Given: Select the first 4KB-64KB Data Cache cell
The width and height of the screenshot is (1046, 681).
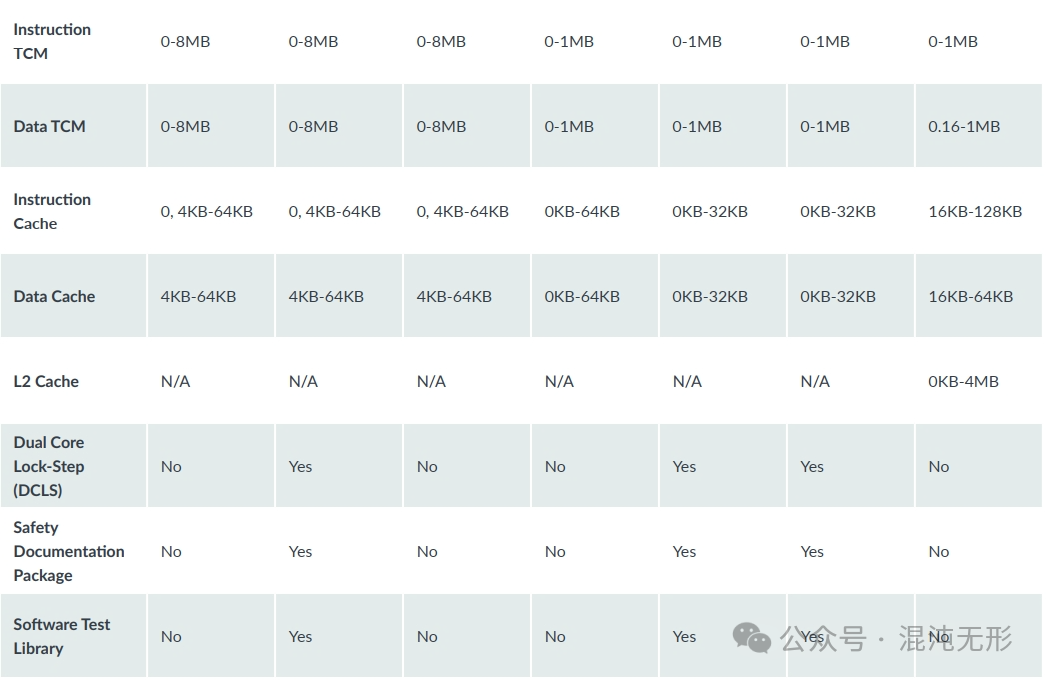Looking at the screenshot, I should coord(198,296).
